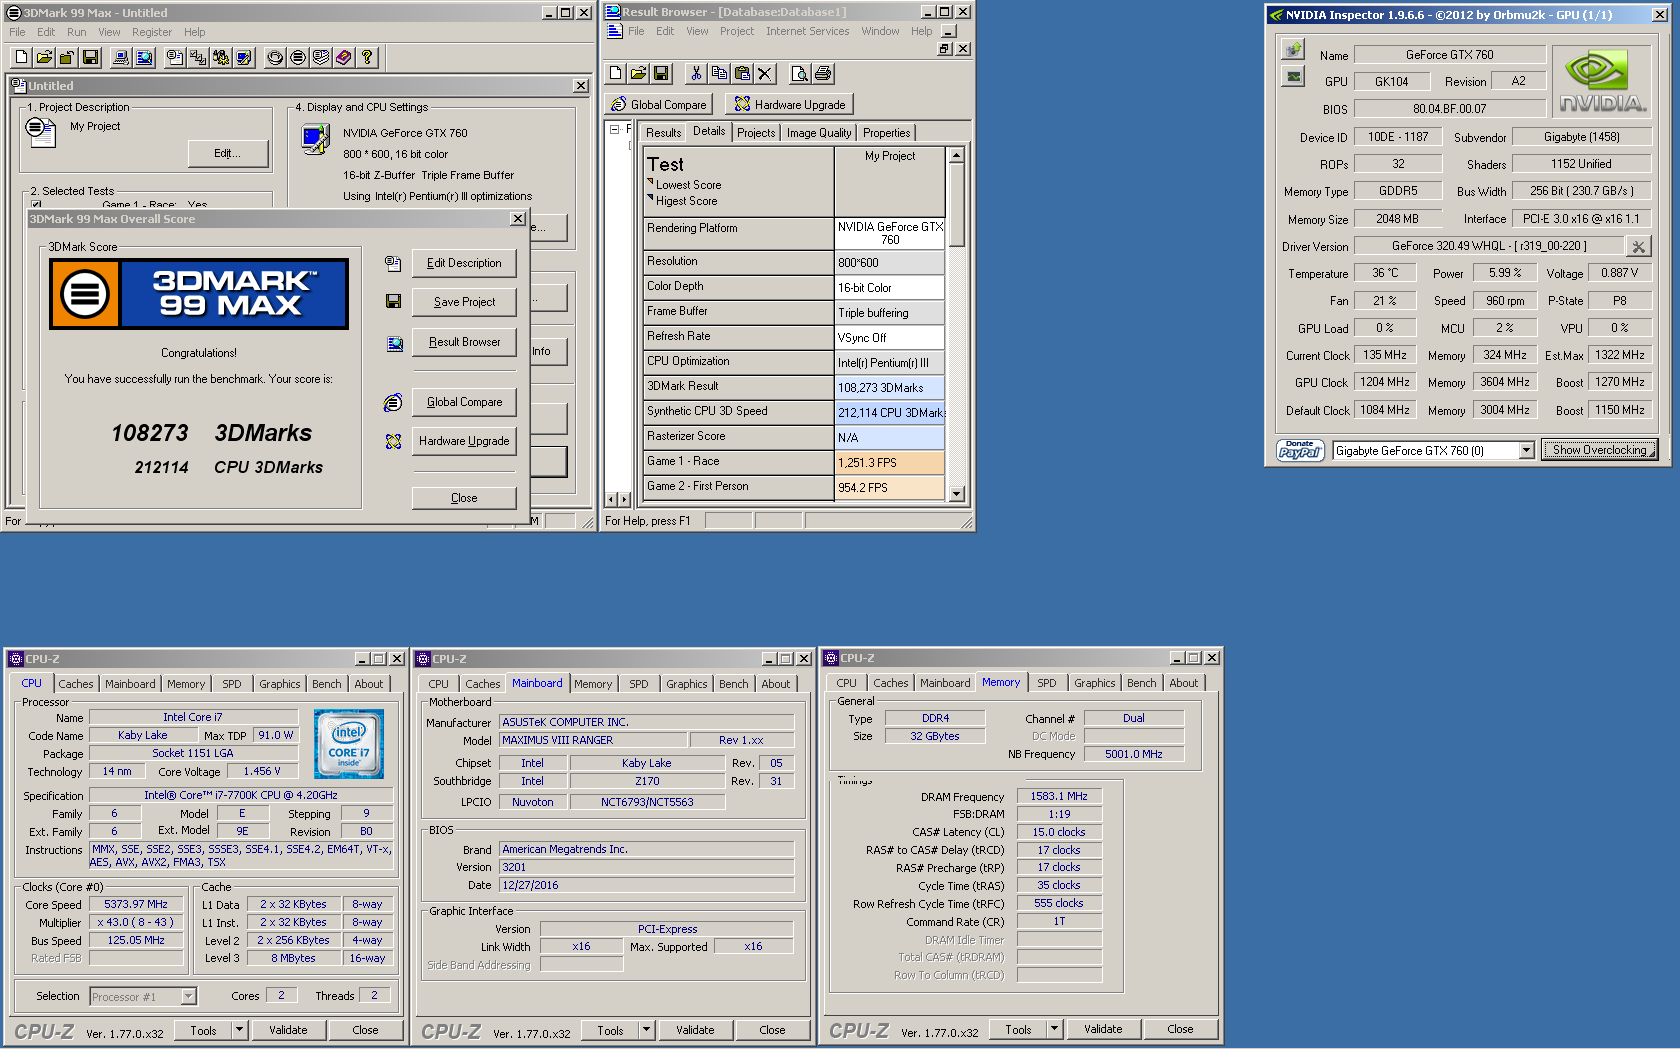Image resolution: width=1680 pixels, height=1050 pixels.
Task: Click Hardware Upgrade toolbar button in Result Browser
Action: (790, 104)
